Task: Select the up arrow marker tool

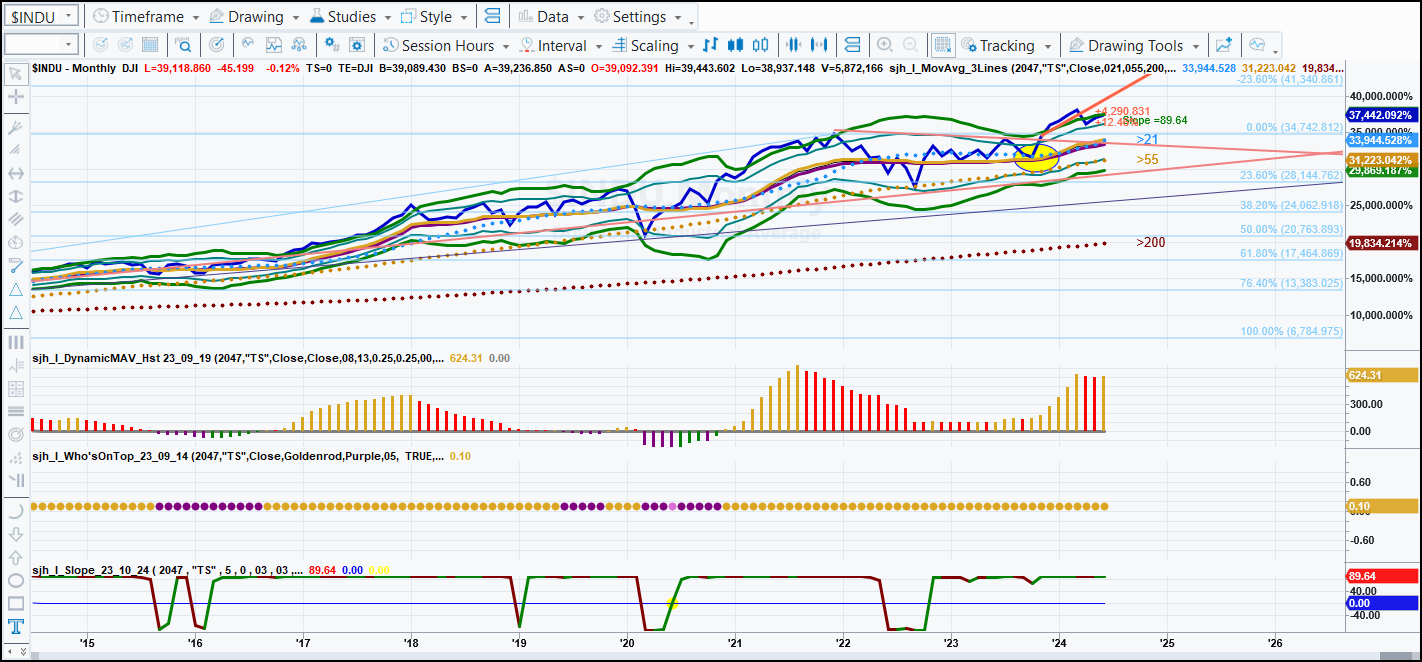Action: pos(15,557)
